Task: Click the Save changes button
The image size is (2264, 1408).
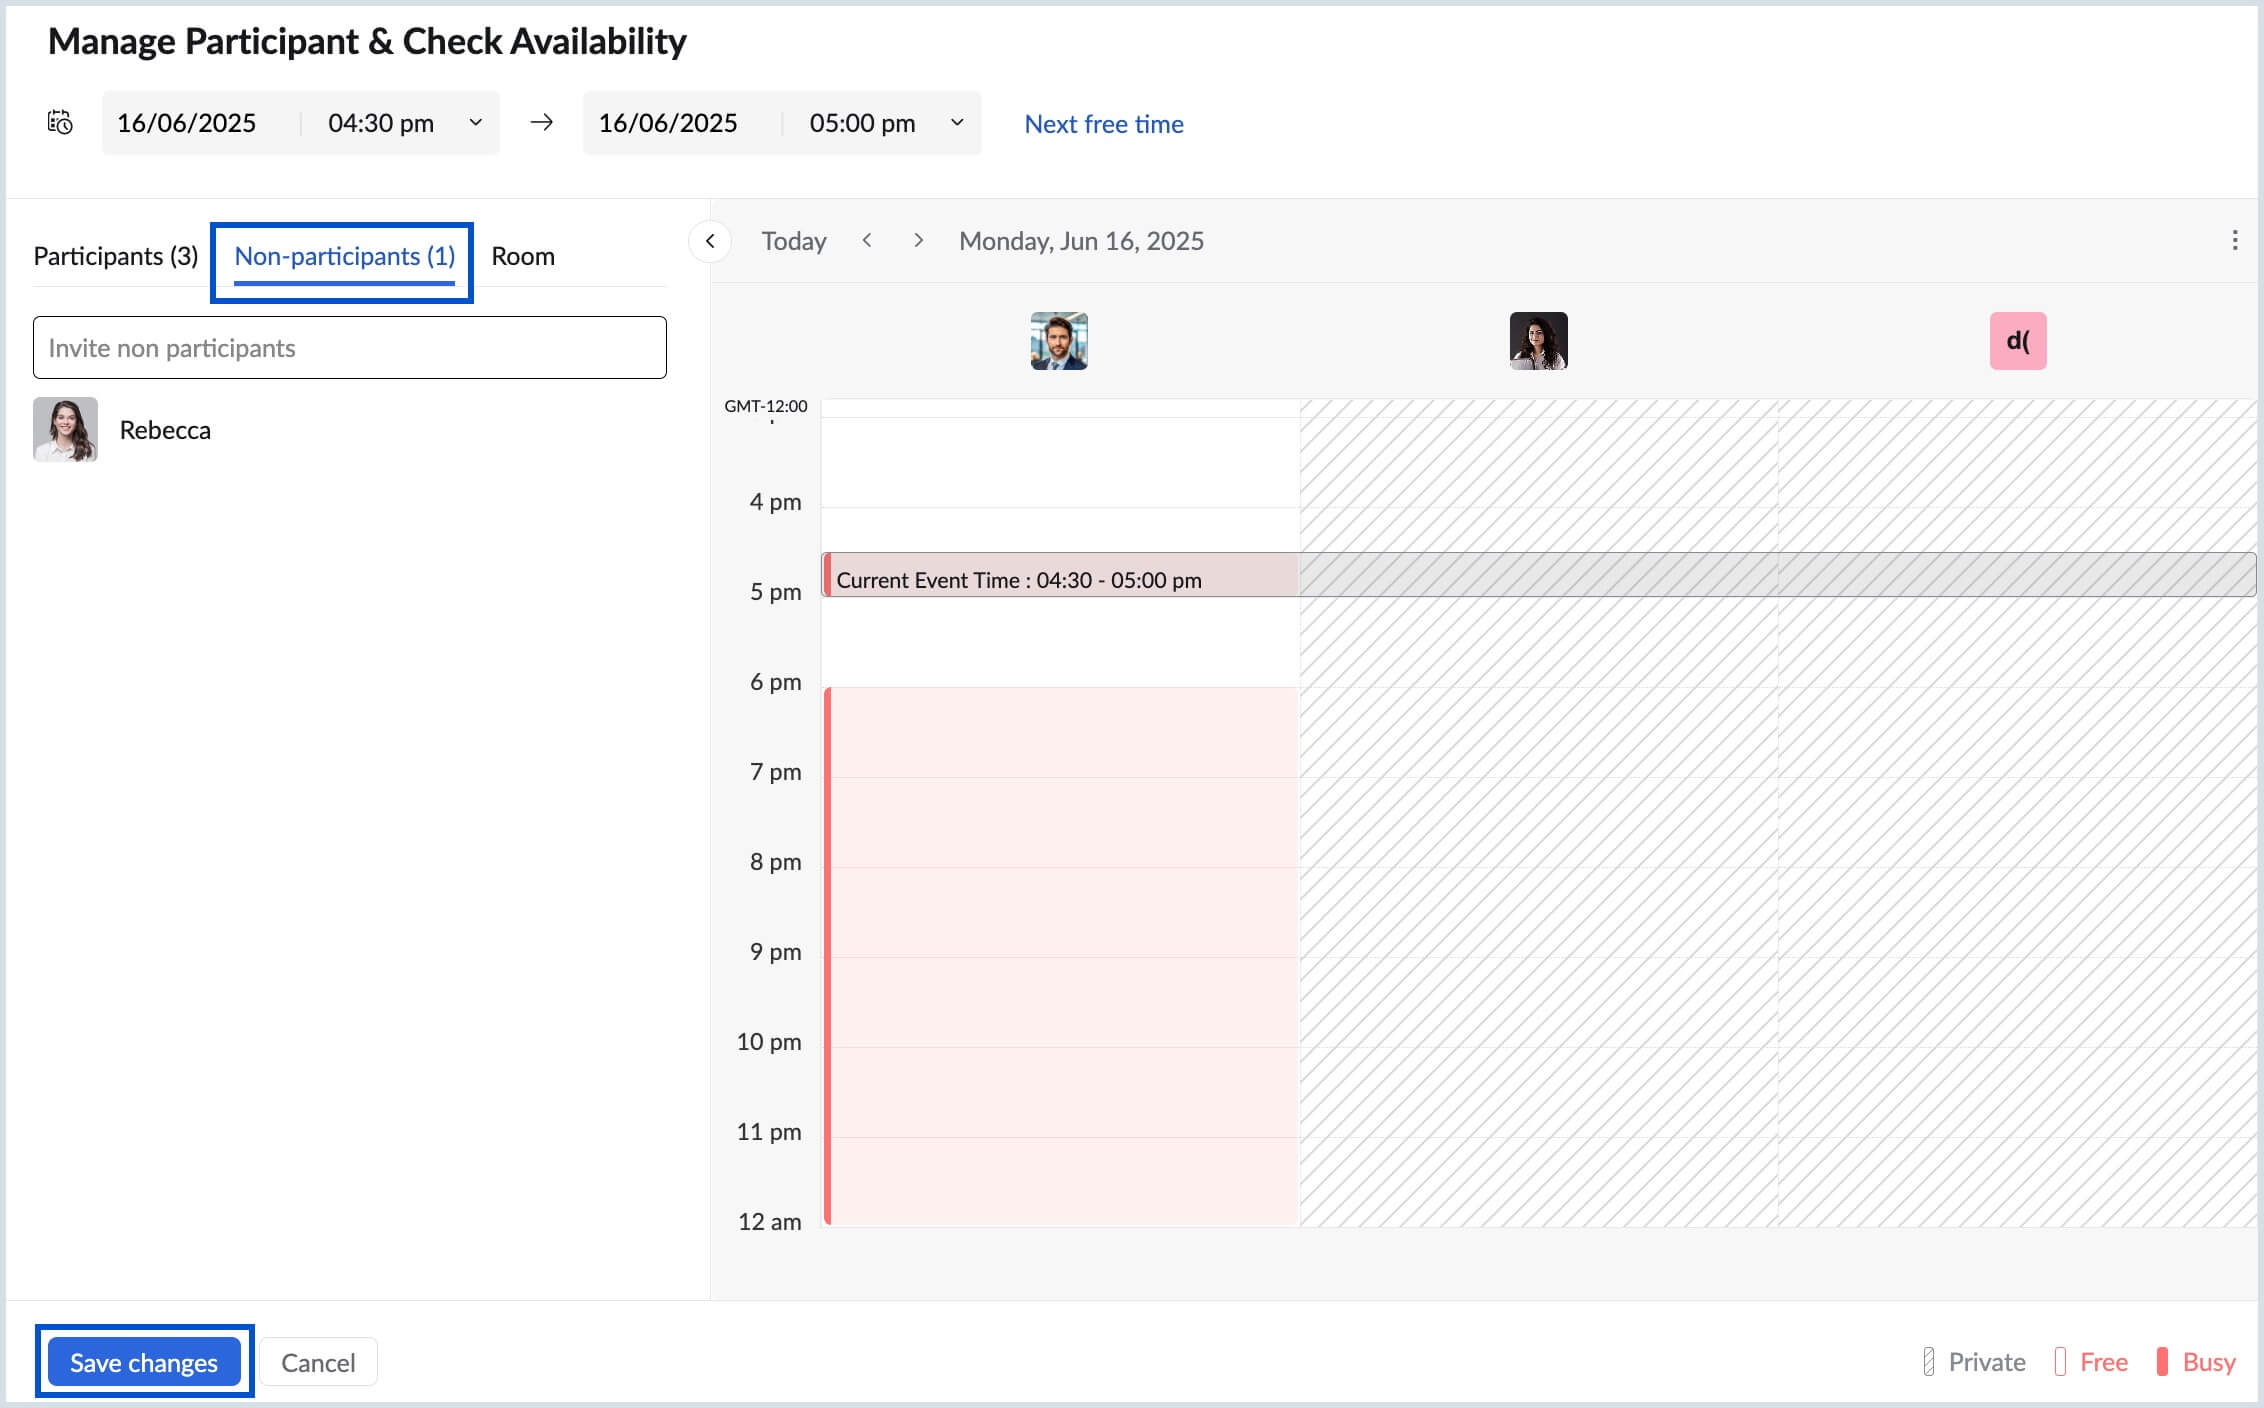Action: [144, 1362]
